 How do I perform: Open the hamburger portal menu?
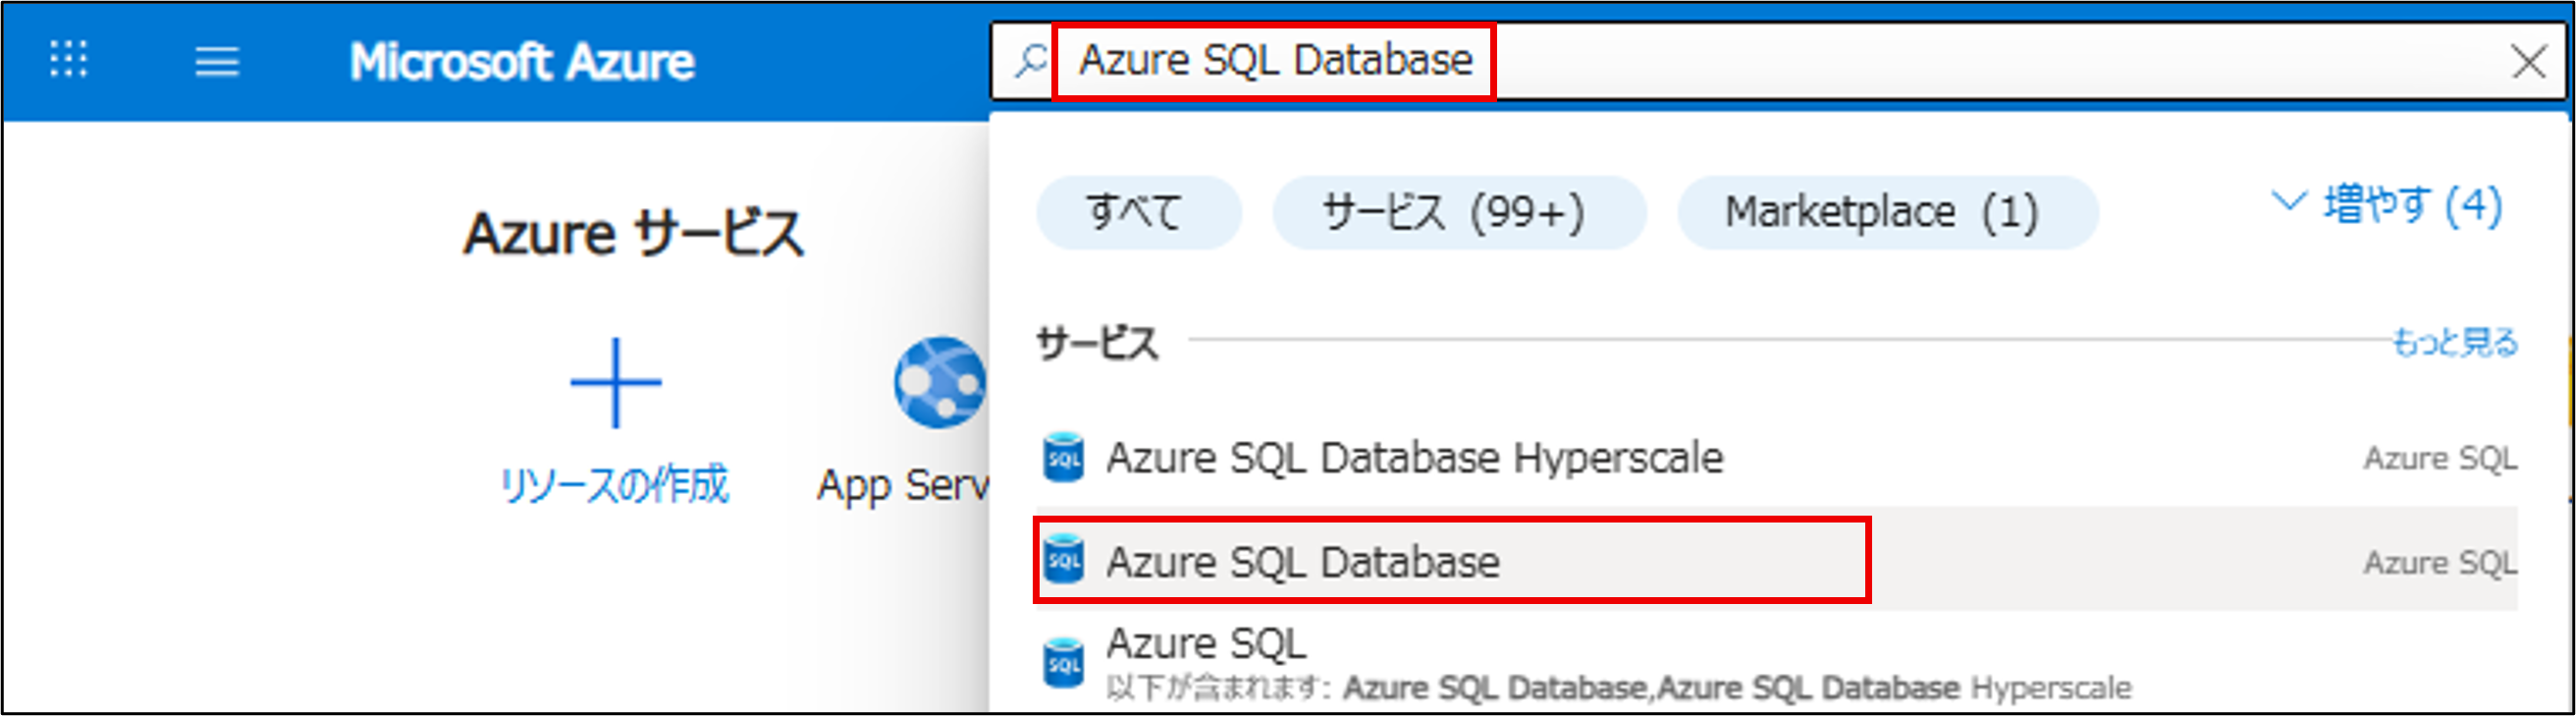216,62
